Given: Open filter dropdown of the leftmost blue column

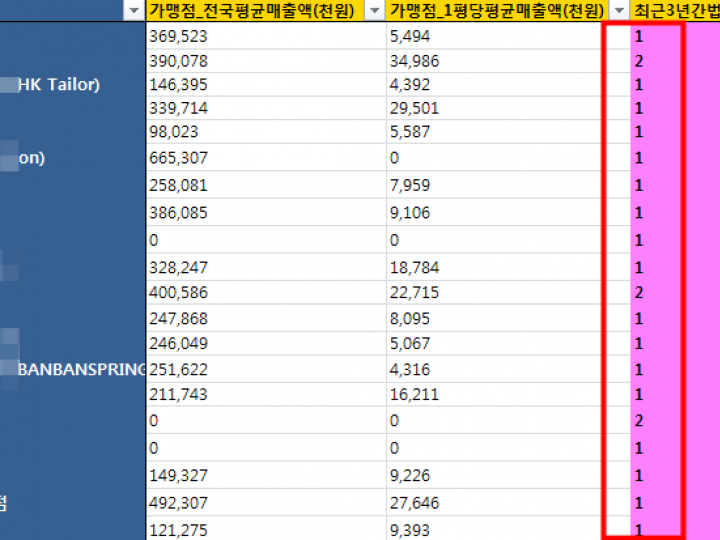Looking at the screenshot, I should click(134, 11).
